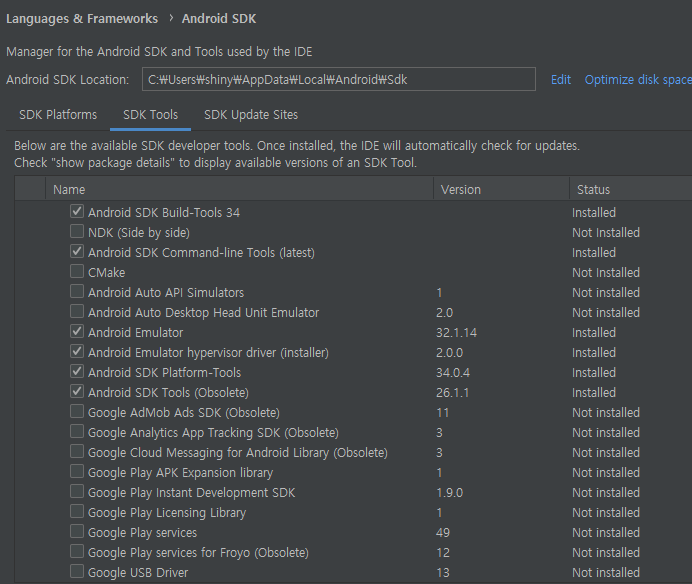692x584 pixels.
Task: Click the Optimize disk space link
Action: (x=638, y=80)
